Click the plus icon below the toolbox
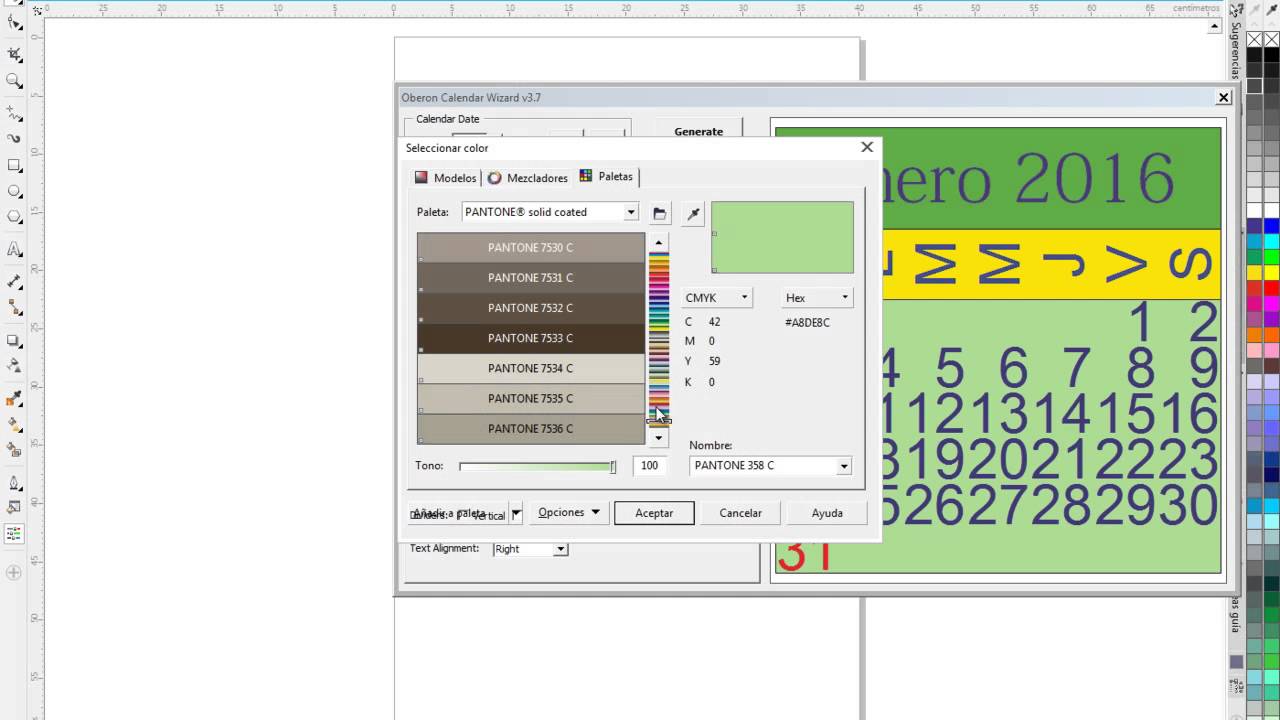Viewport: 1280px width, 720px height. tap(14, 573)
